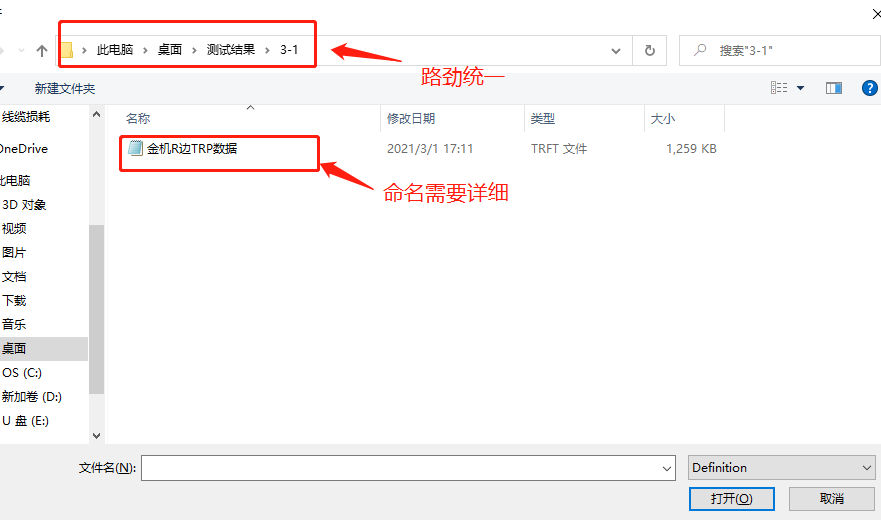Screen dimensions: 881x520
Task: Click the navigation pane scrollbar thumb
Action: pyautogui.click(x=97, y=309)
